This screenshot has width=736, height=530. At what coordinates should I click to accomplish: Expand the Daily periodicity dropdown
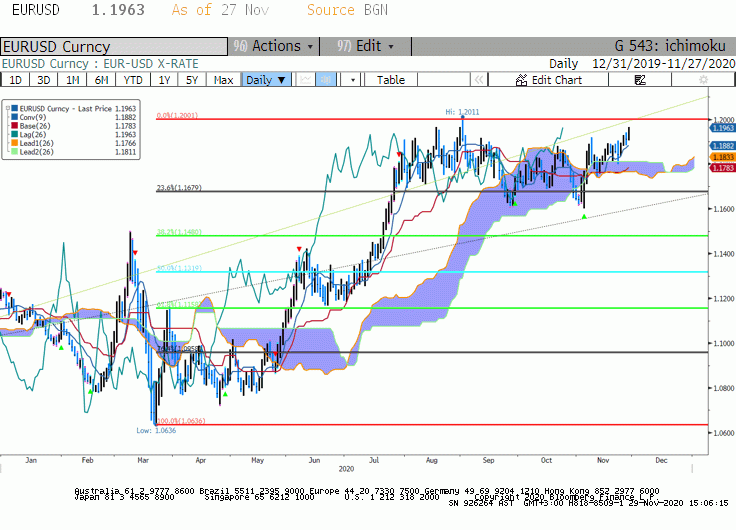click(x=267, y=80)
